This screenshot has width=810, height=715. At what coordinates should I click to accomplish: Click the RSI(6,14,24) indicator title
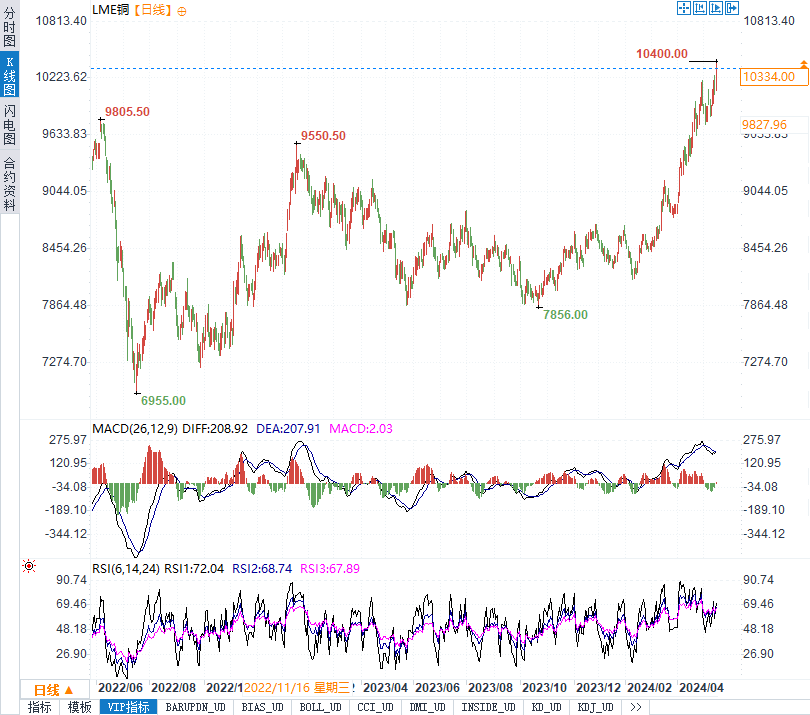(126, 569)
